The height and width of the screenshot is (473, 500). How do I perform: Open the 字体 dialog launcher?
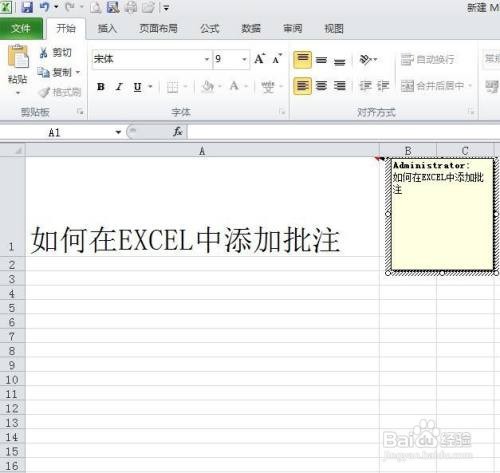[282, 112]
